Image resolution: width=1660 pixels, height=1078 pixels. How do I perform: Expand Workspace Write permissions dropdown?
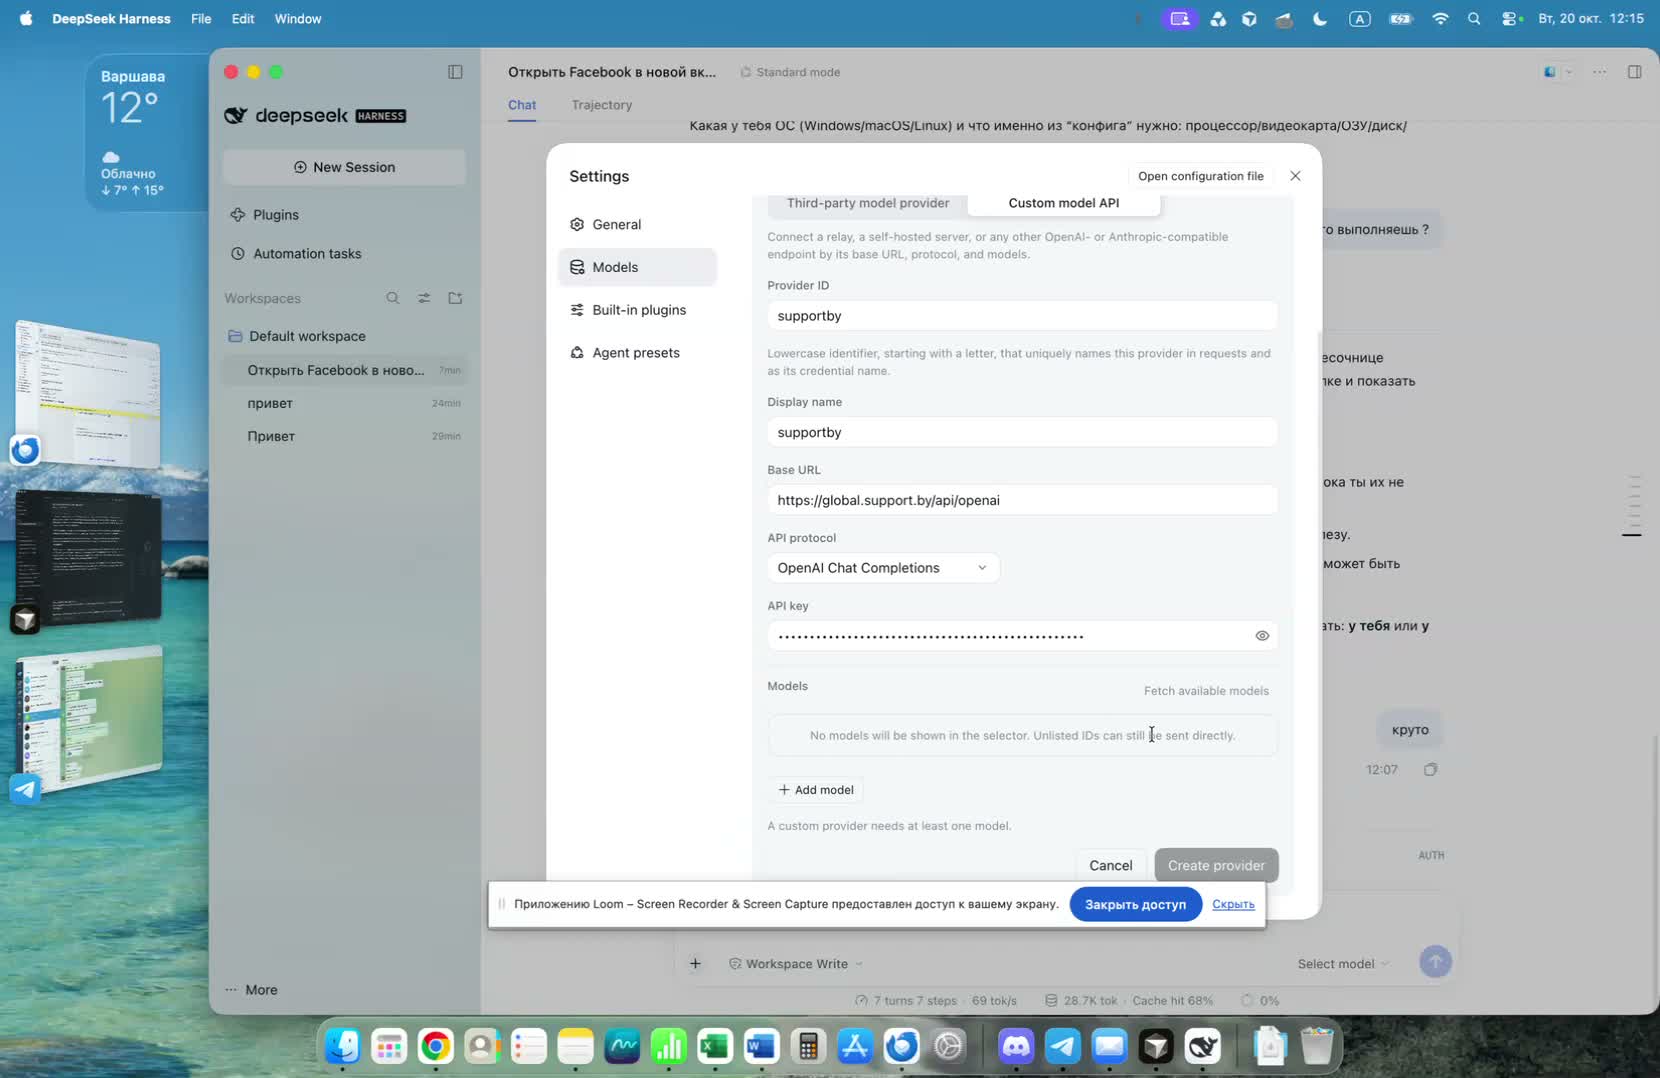[x=796, y=964]
